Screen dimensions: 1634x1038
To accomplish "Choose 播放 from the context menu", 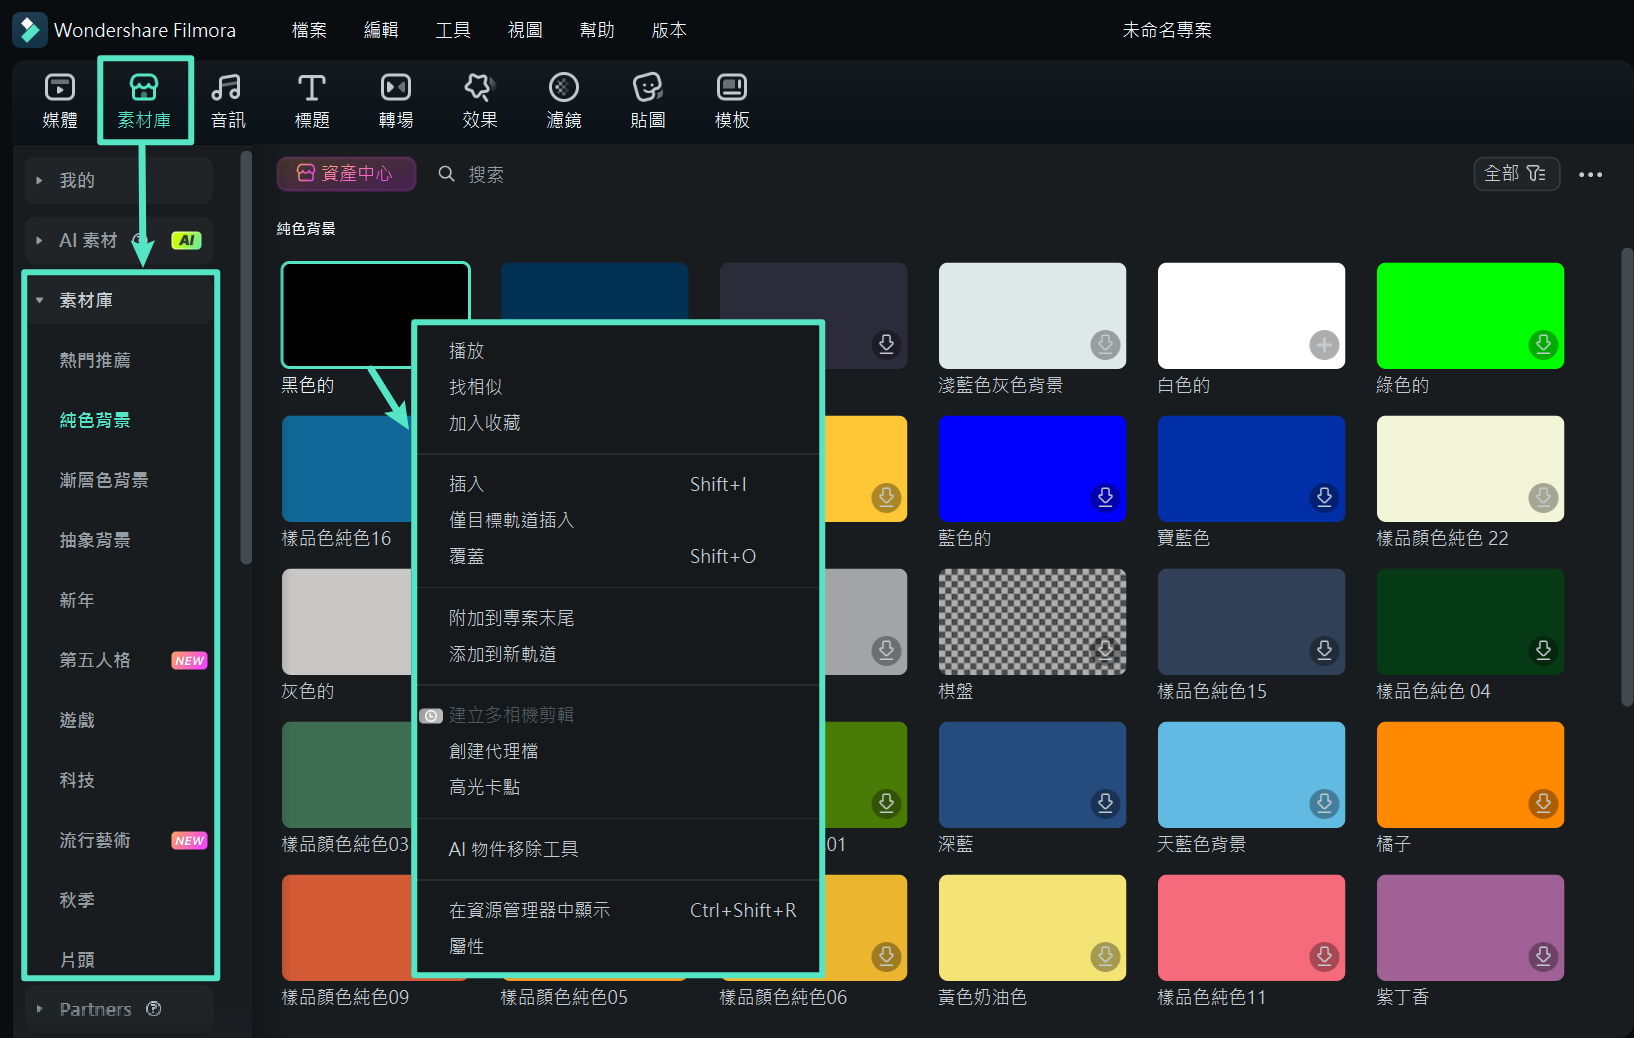I will click(x=619, y=351).
